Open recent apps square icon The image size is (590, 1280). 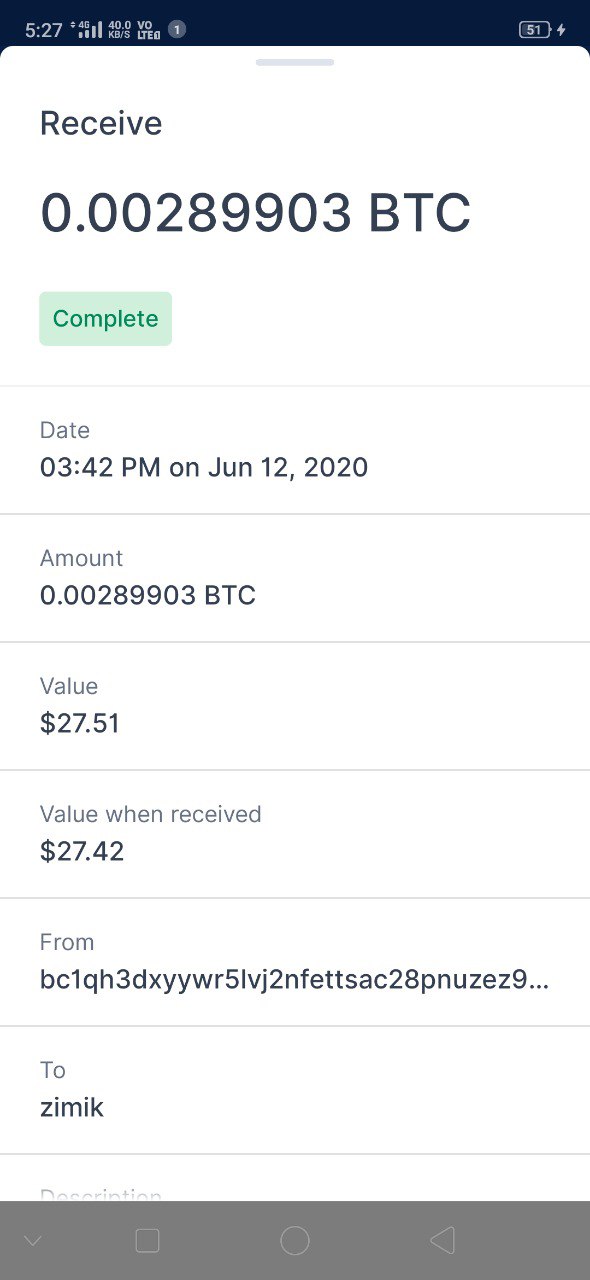click(147, 1241)
